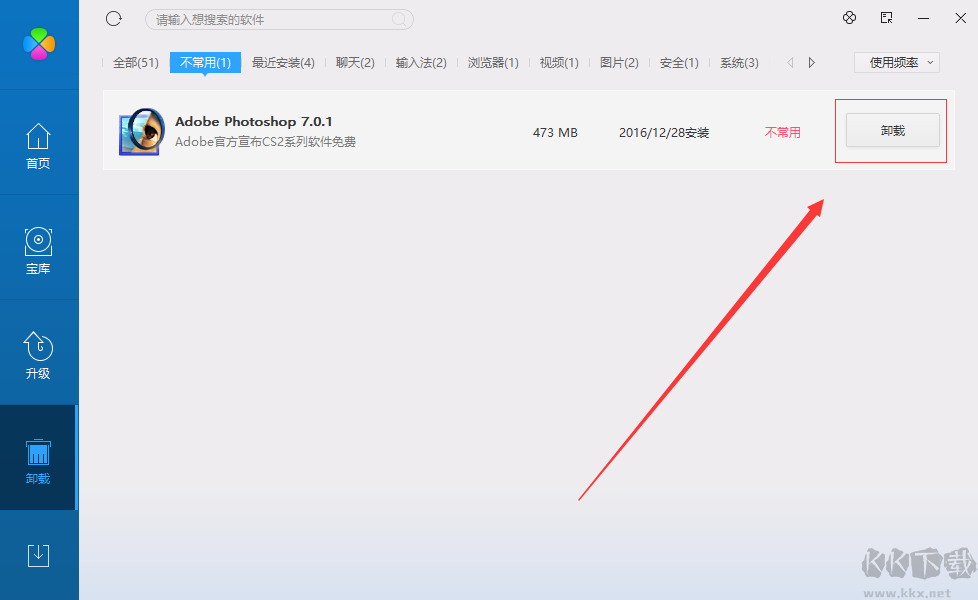Open the 最近安装(4) tab
Image resolution: width=978 pixels, height=600 pixels.
pos(283,62)
